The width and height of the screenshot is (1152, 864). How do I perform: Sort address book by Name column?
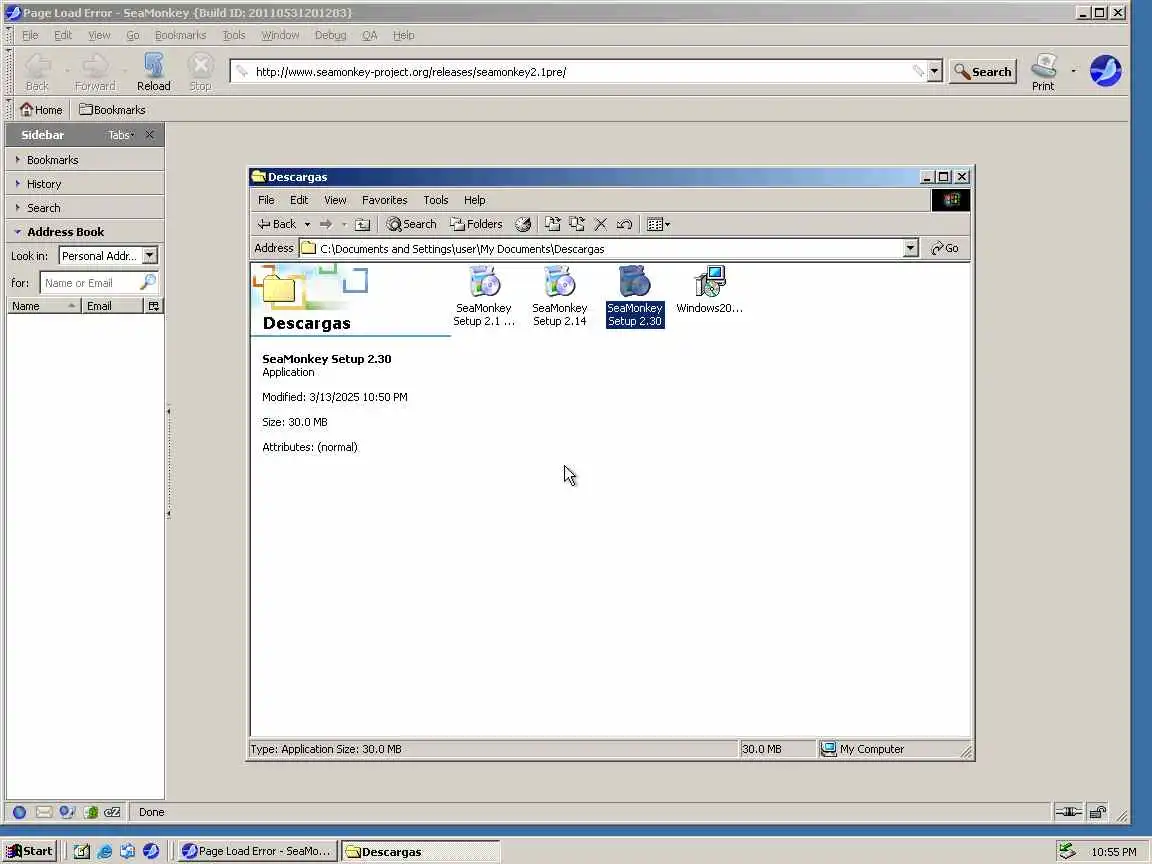(x=44, y=306)
